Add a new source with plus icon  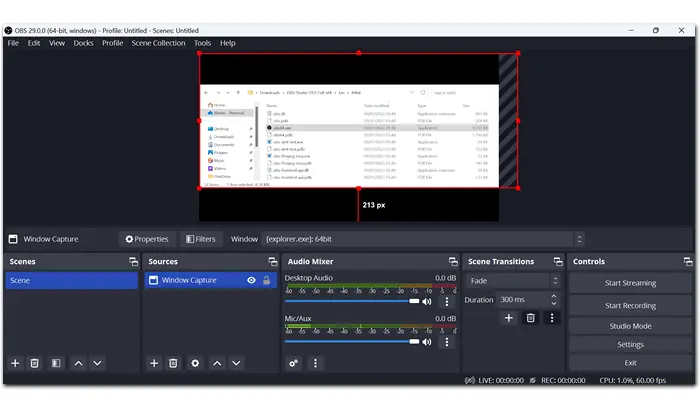[x=154, y=363]
